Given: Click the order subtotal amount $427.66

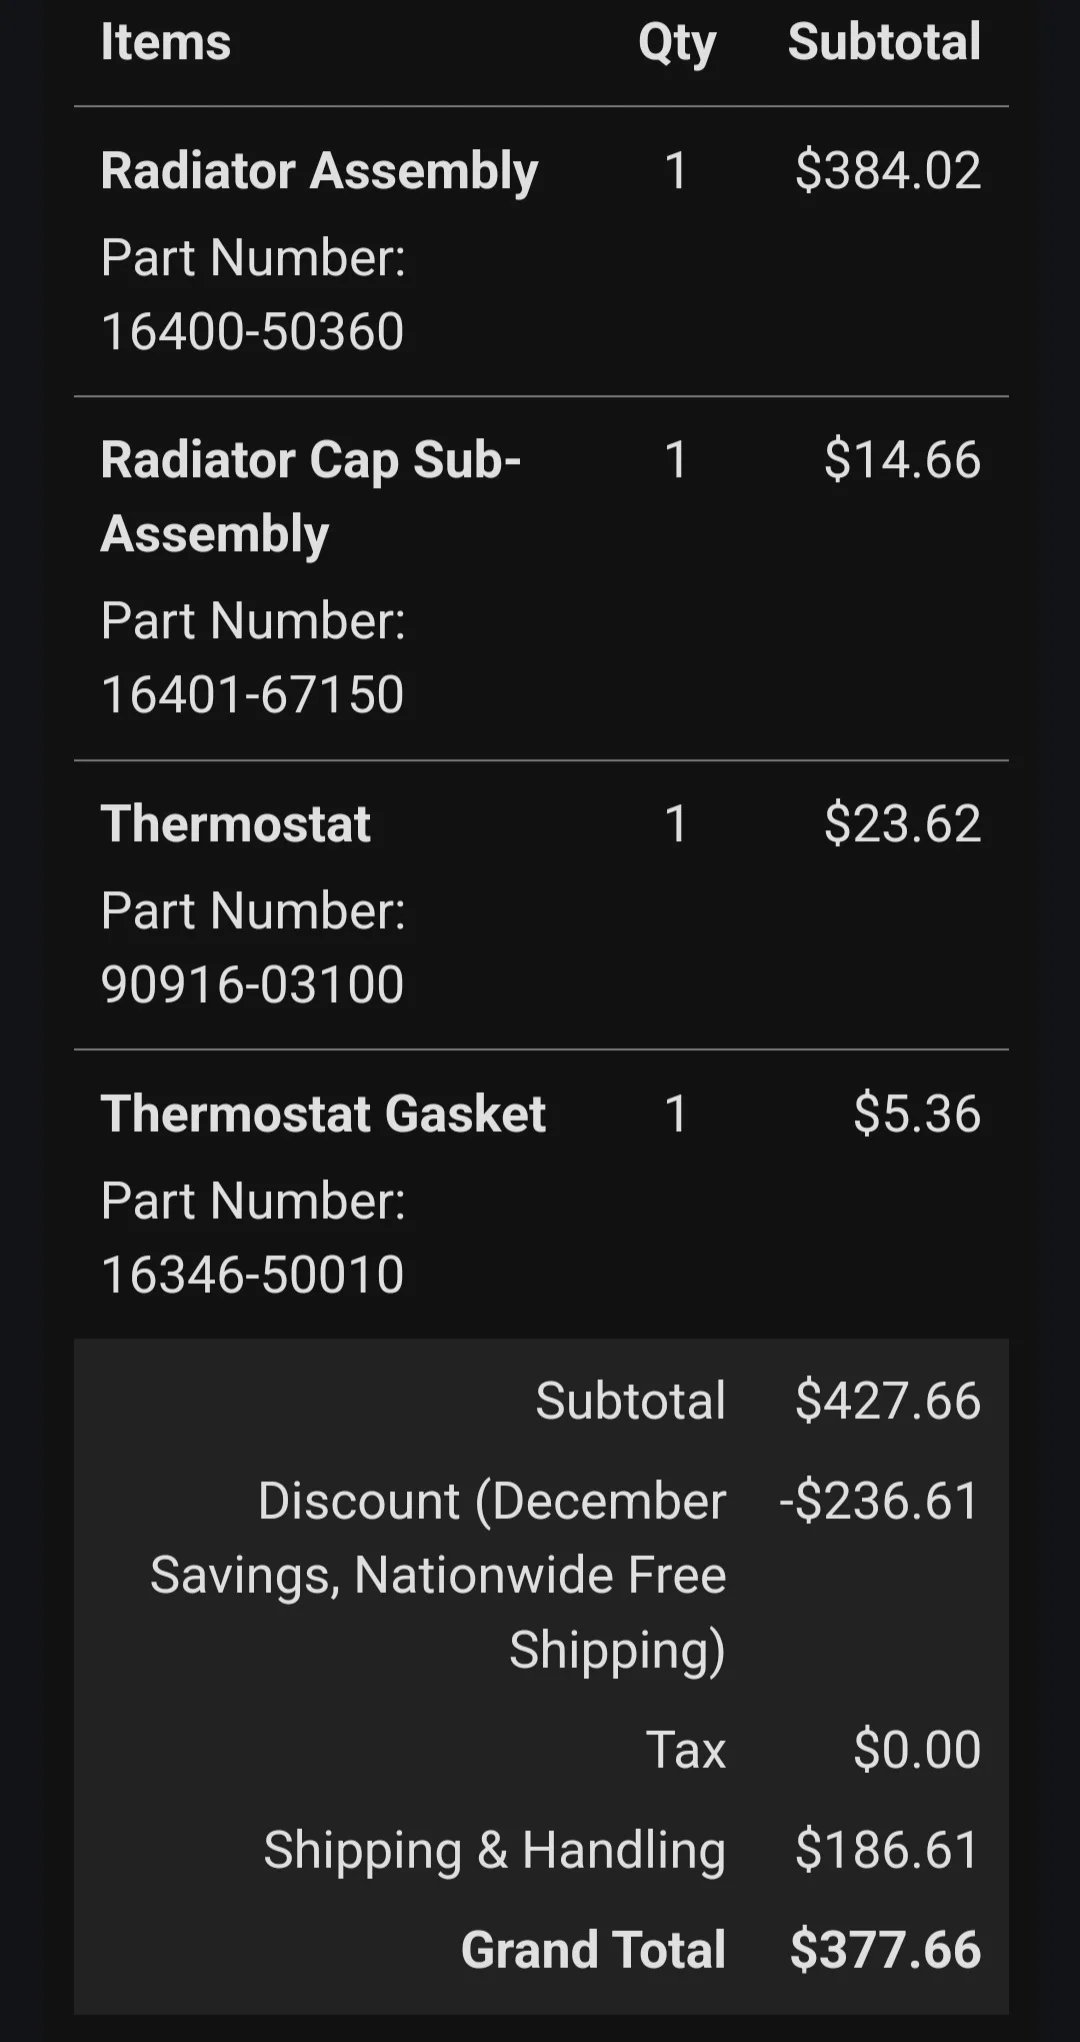Looking at the screenshot, I should point(888,1400).
